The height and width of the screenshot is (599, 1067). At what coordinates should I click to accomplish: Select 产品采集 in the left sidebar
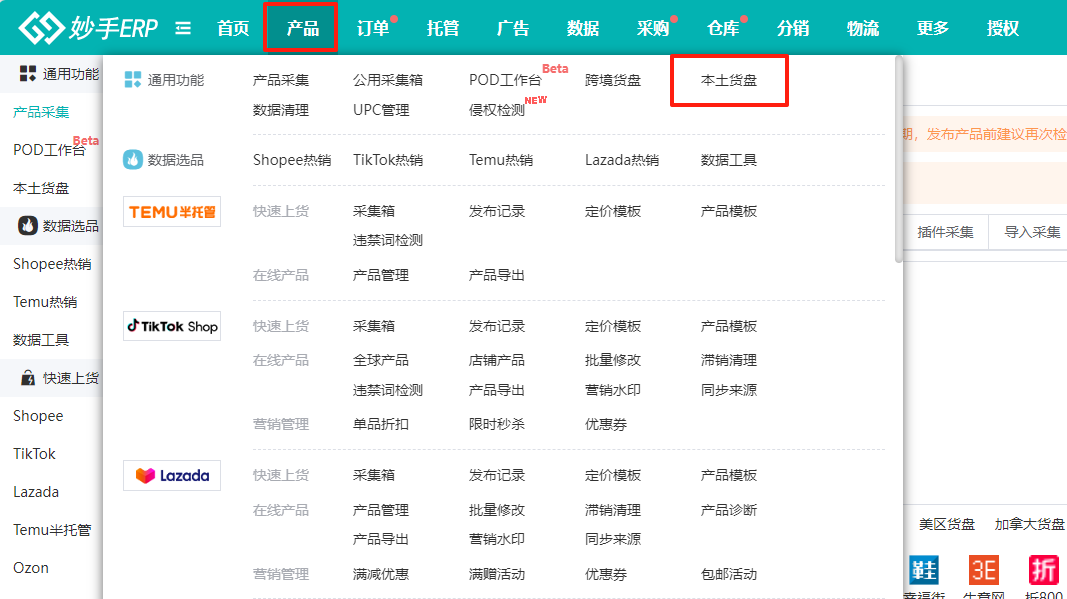click(x=41, y=112)
